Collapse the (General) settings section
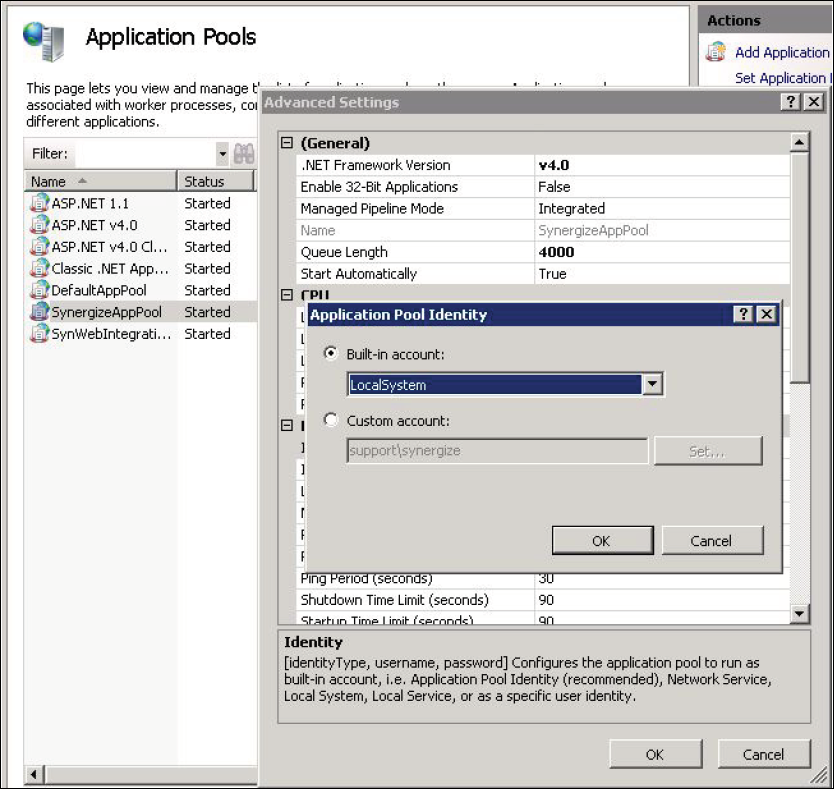Viewport: 834px width, 789px height. pos(287,143)
